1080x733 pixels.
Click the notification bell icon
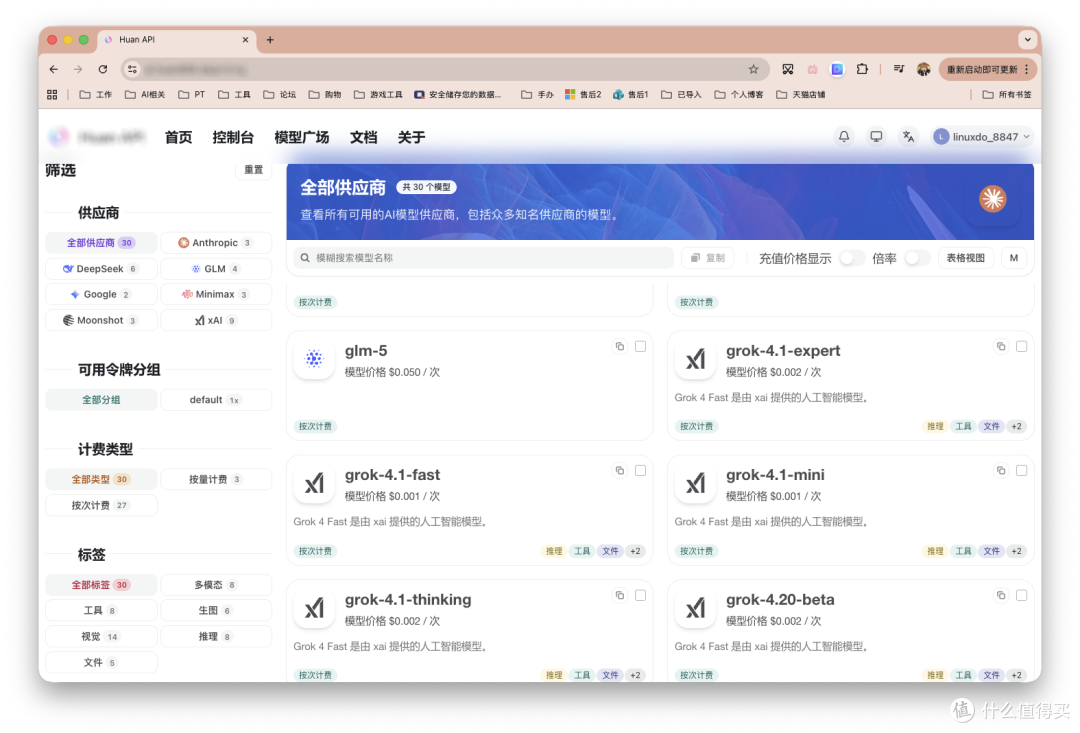844,136
